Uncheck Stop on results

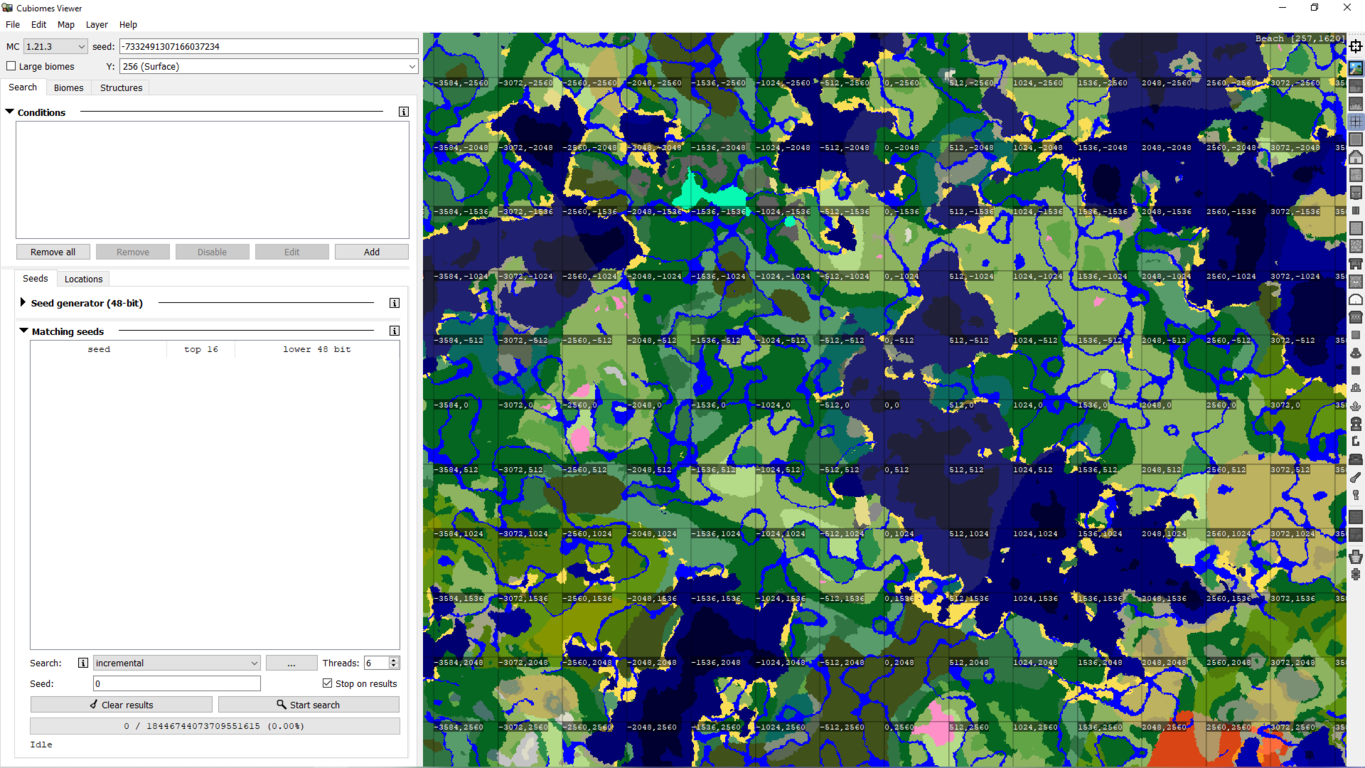(x=327, y=683)
